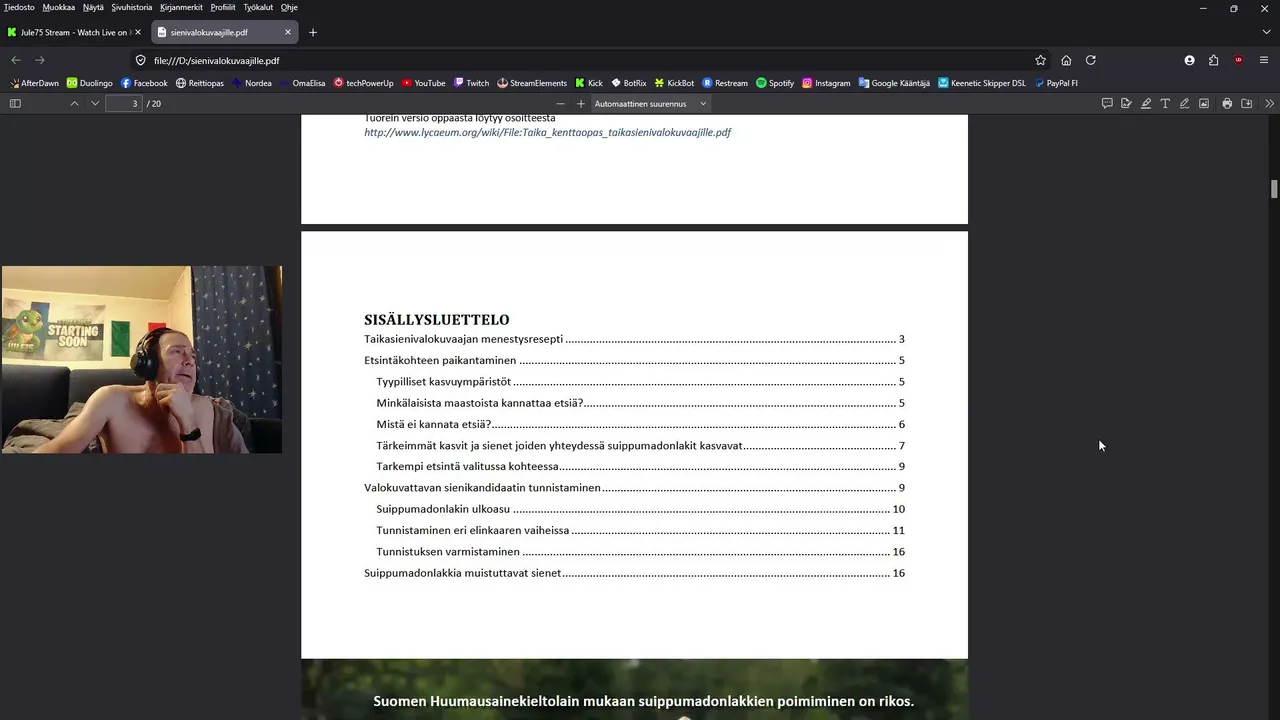The width and height of the screenshot is (1280, 720).
Task: Open the Tiedosto menu
Action: [19, 7]
